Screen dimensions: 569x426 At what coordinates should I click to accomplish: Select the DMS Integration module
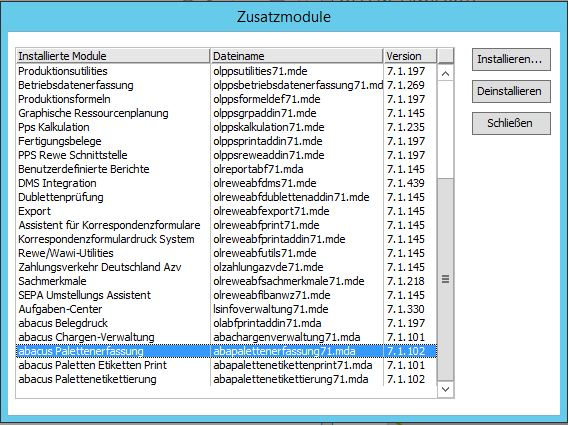[x=226, y=183]
